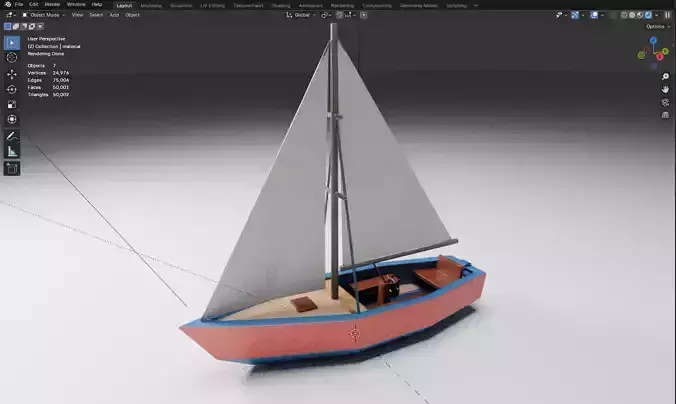Open the pivot point dropdown
The width and height of the screenshot is (676, 404).
326,15
